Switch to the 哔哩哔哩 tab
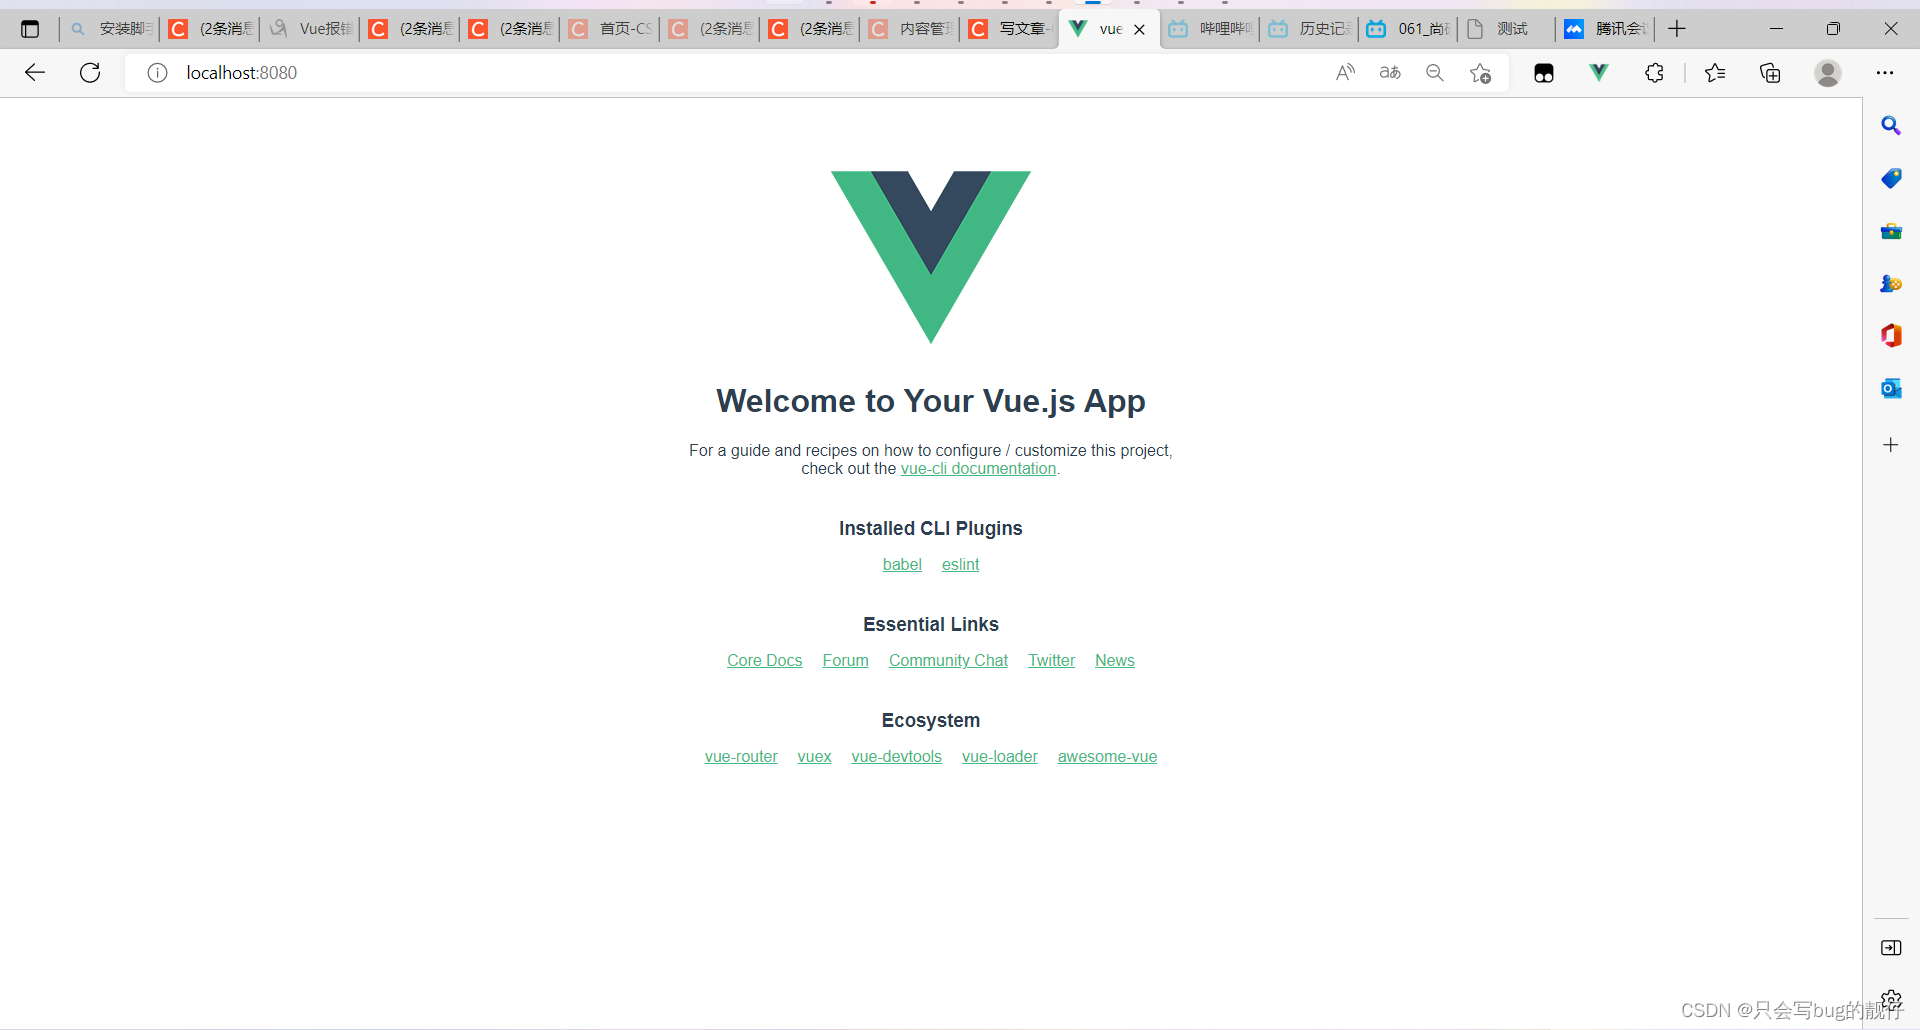The height and width of the screenshot is (1030, 1920). point(1210,29)
